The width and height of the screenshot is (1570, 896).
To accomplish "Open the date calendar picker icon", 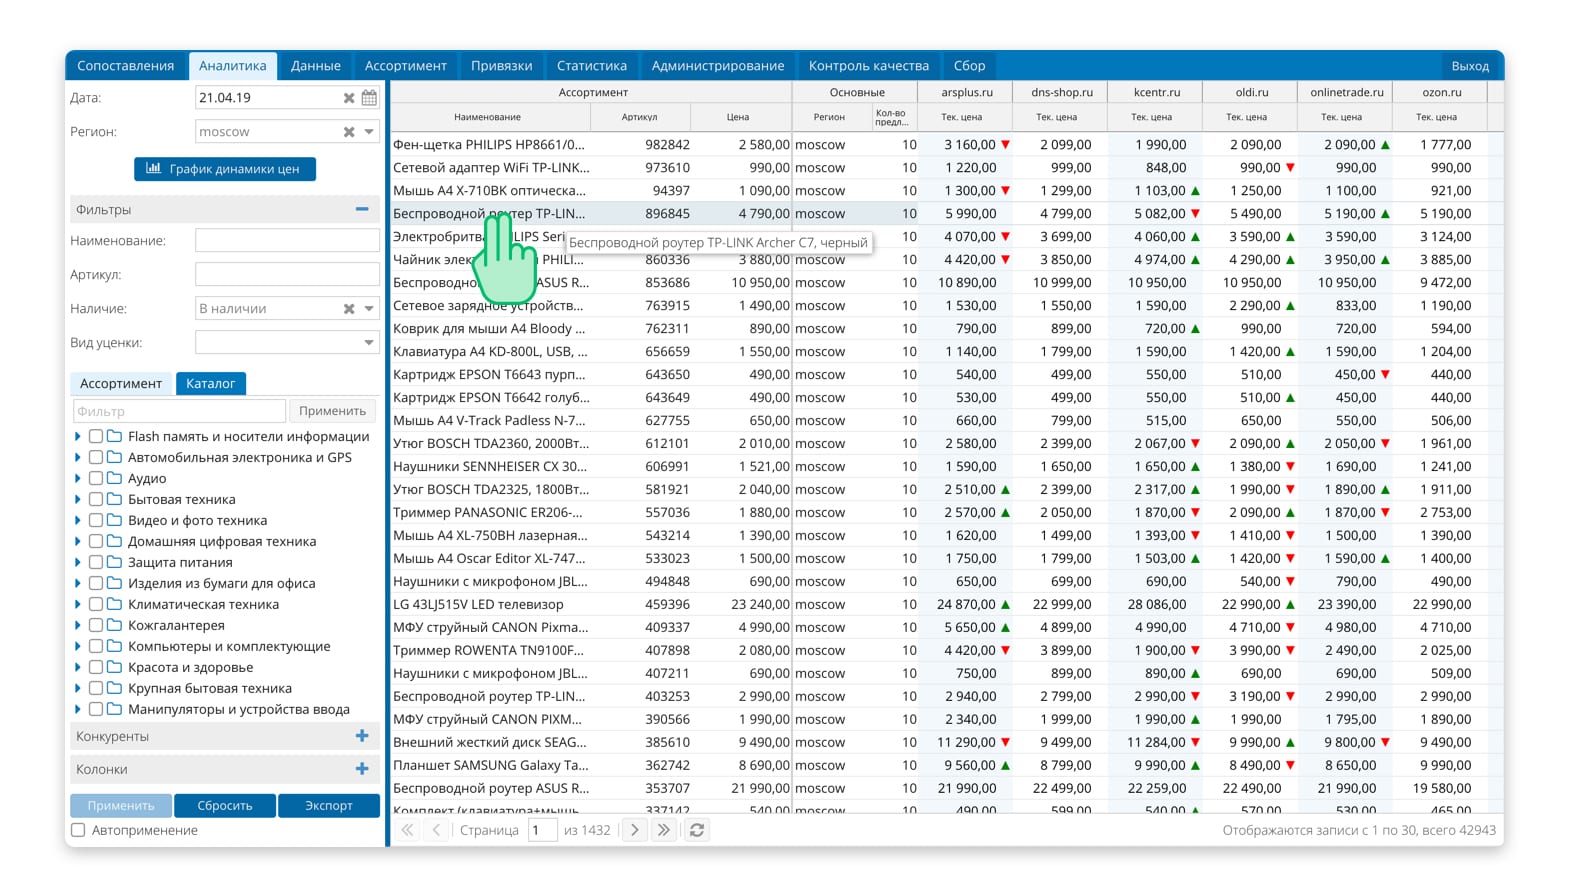I will pos(369,98).
